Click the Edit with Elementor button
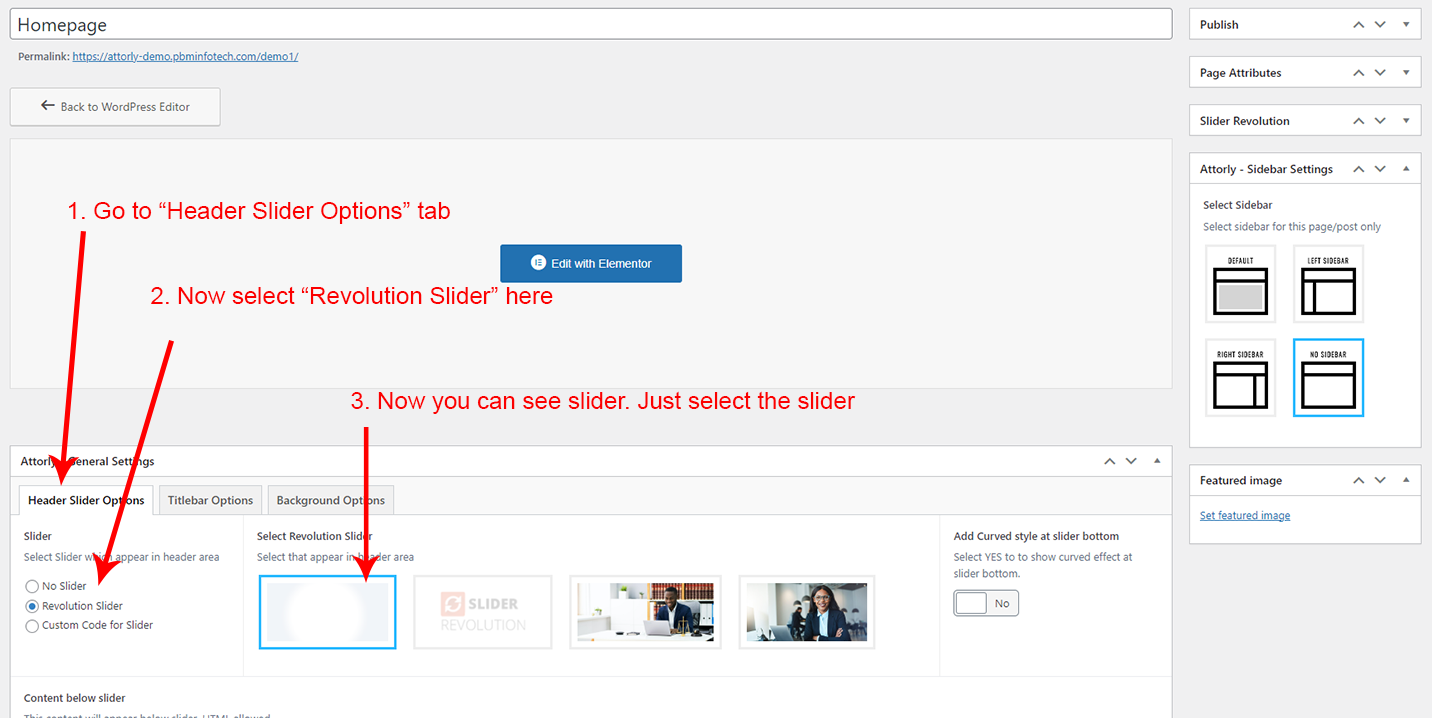This screenshot has width=1432, height=718. tap(591, 263)
